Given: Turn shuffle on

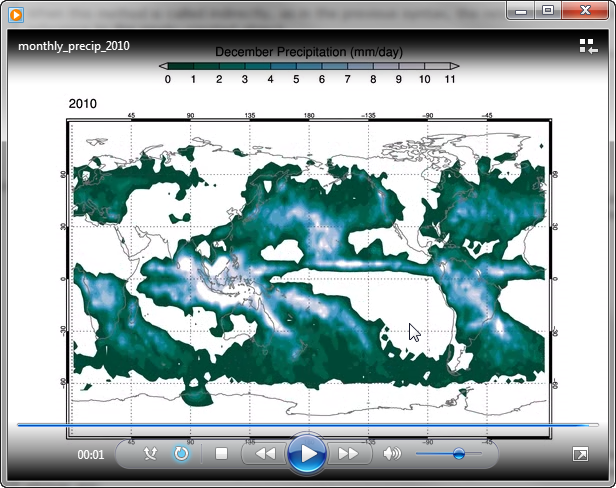Looking at the screenshot, I should tap(151, 454).
